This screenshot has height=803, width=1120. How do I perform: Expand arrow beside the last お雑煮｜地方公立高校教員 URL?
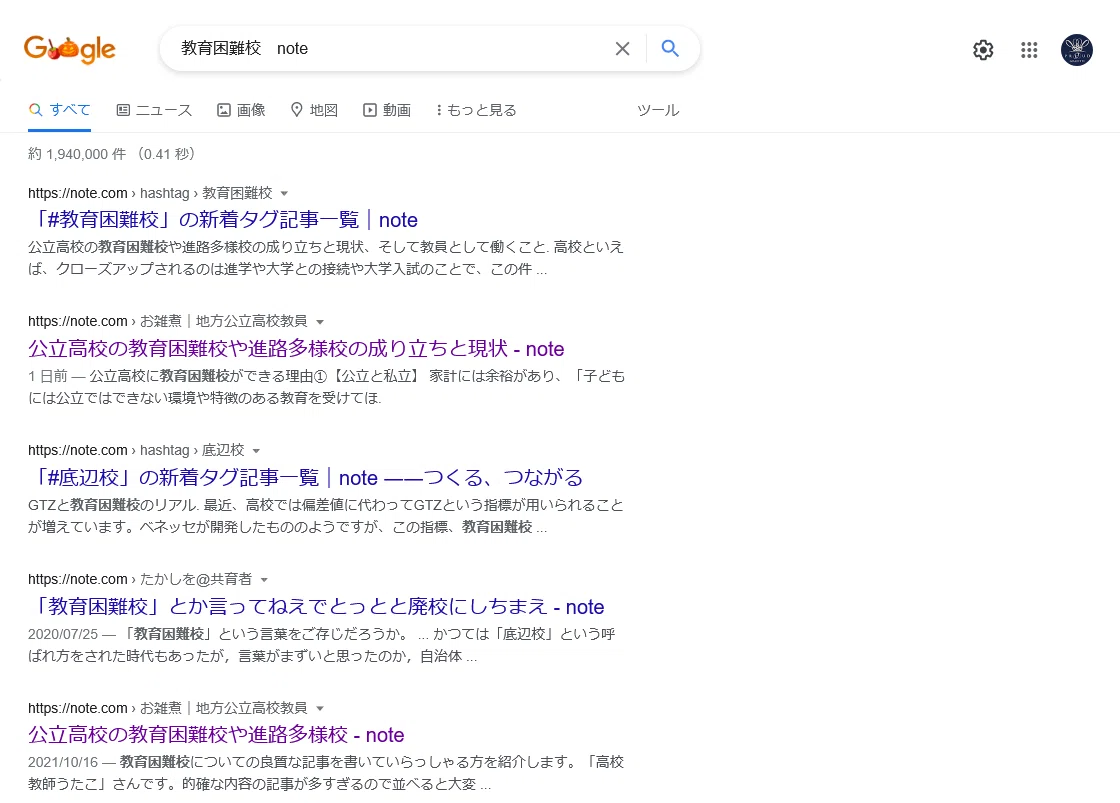[320, 709]
